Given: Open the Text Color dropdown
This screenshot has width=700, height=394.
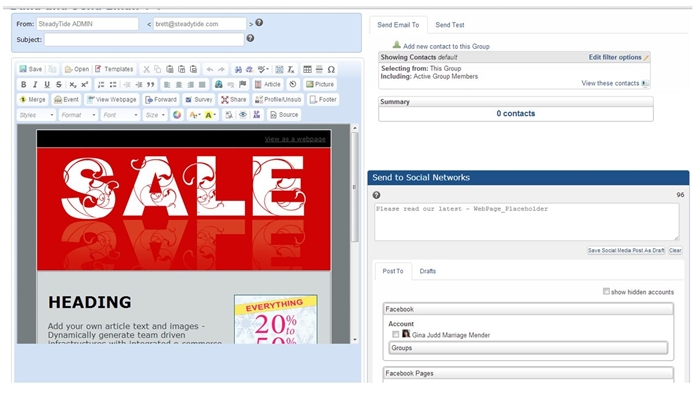Looking at the screenshot, I should [x=195, y=115].
